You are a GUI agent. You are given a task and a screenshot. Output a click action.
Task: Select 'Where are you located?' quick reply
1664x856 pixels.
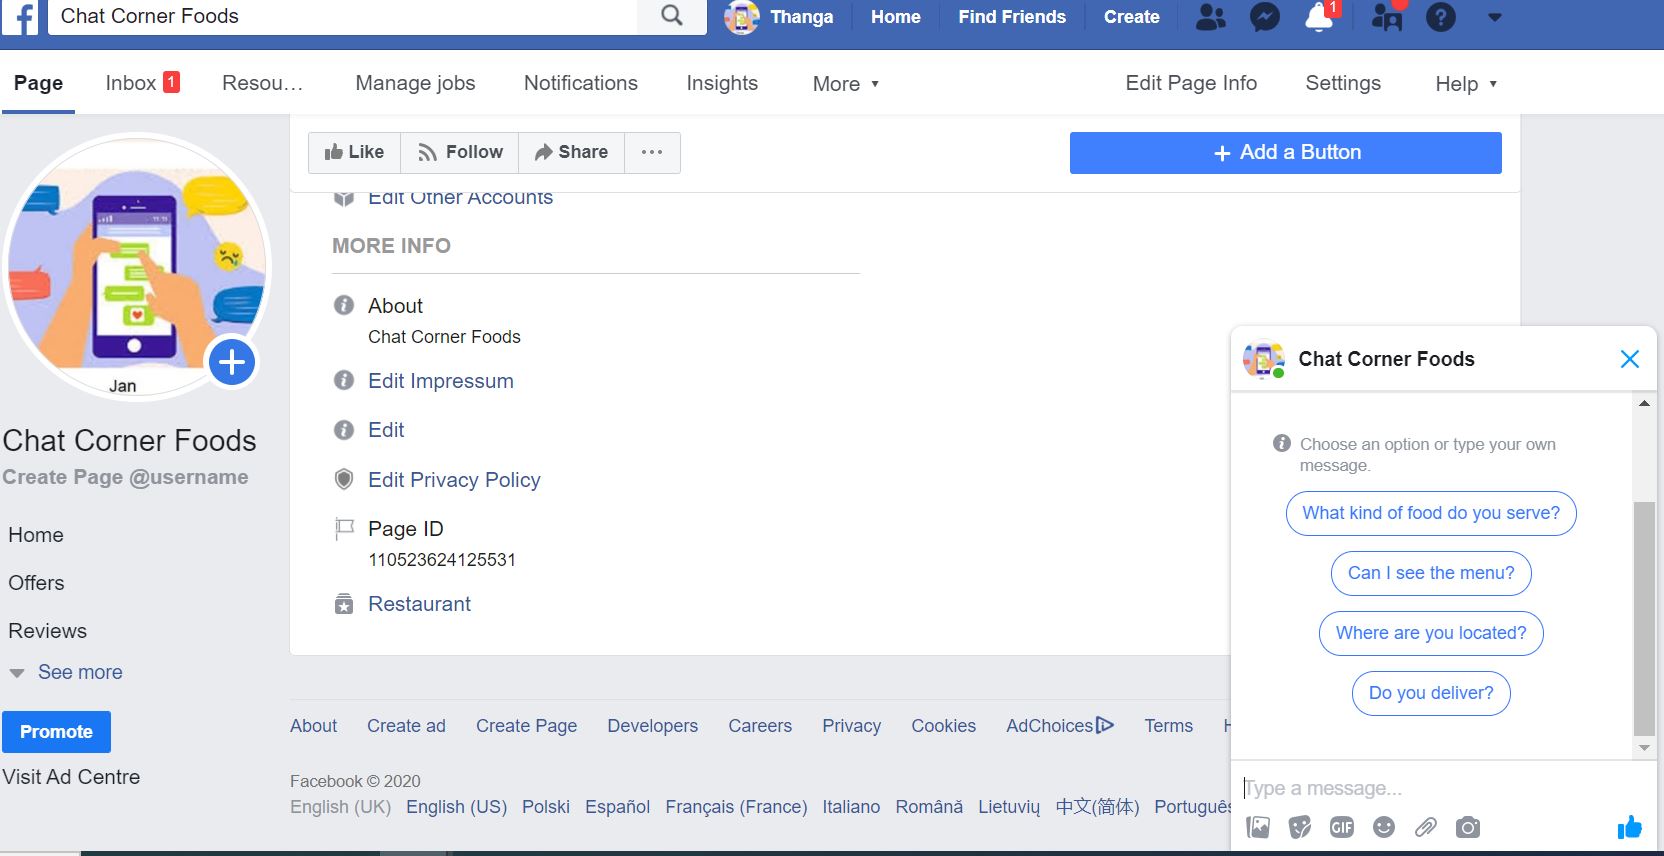click(x=1431, y=633)
